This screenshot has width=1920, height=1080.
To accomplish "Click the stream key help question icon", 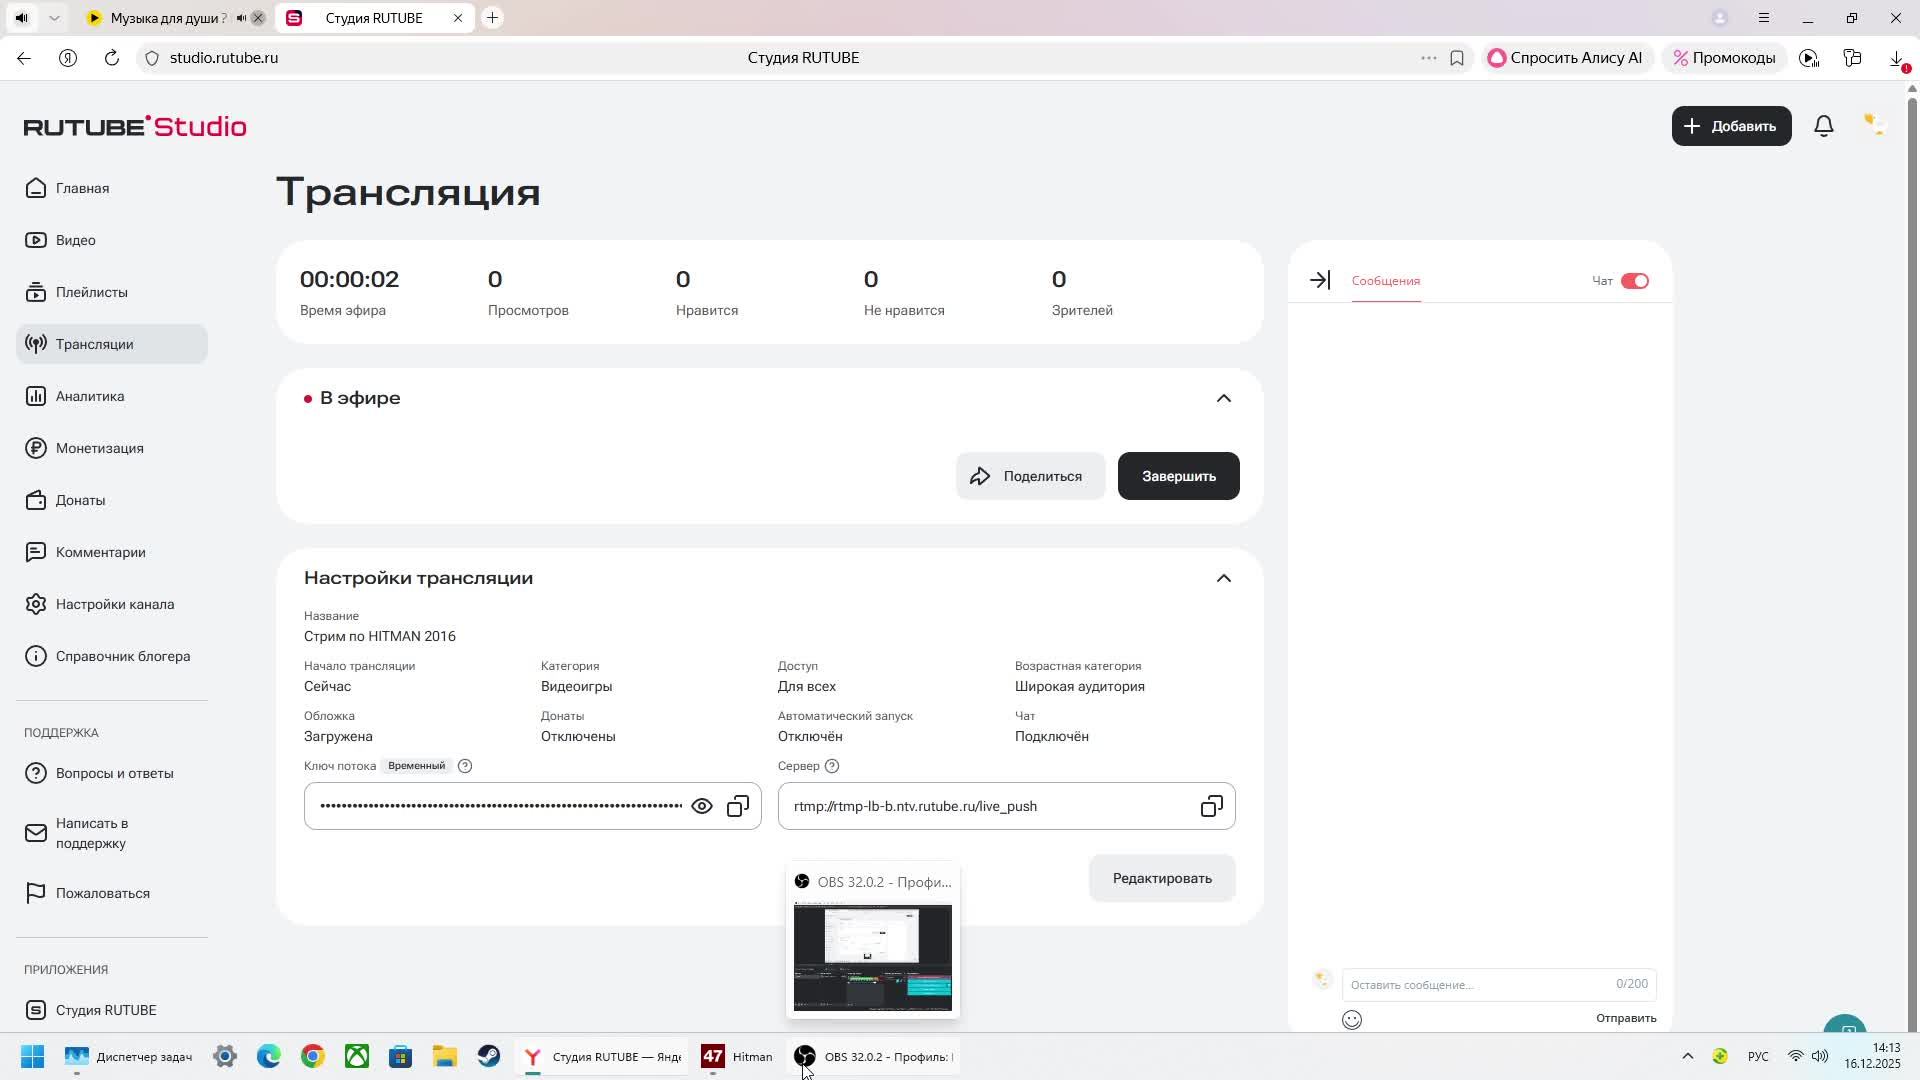I will [465, 766].
